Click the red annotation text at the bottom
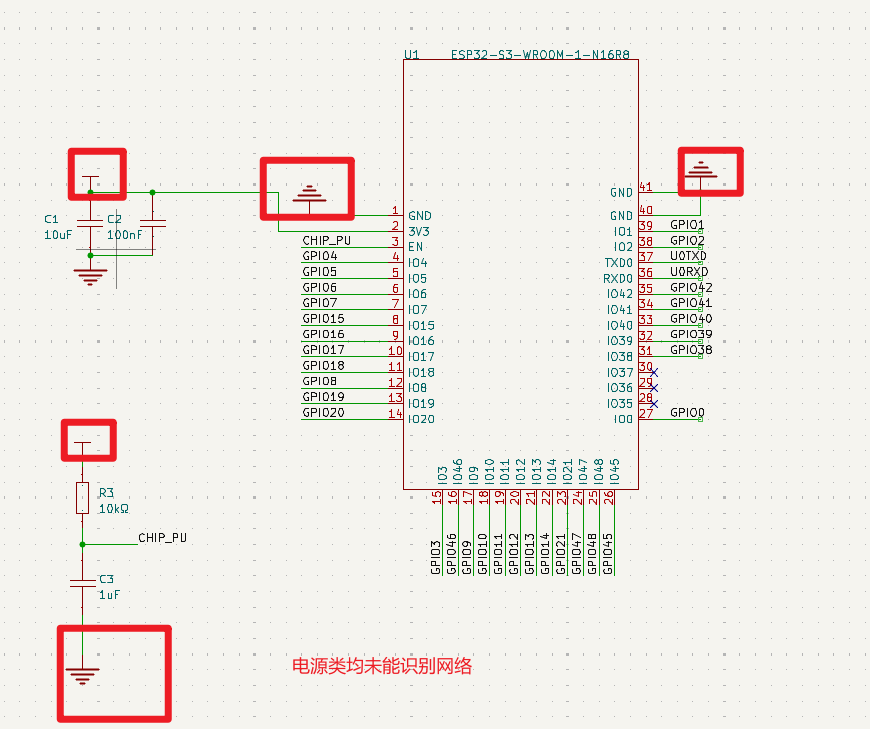The height and width of the screenshot is (729, 870). tap(381, 666)
